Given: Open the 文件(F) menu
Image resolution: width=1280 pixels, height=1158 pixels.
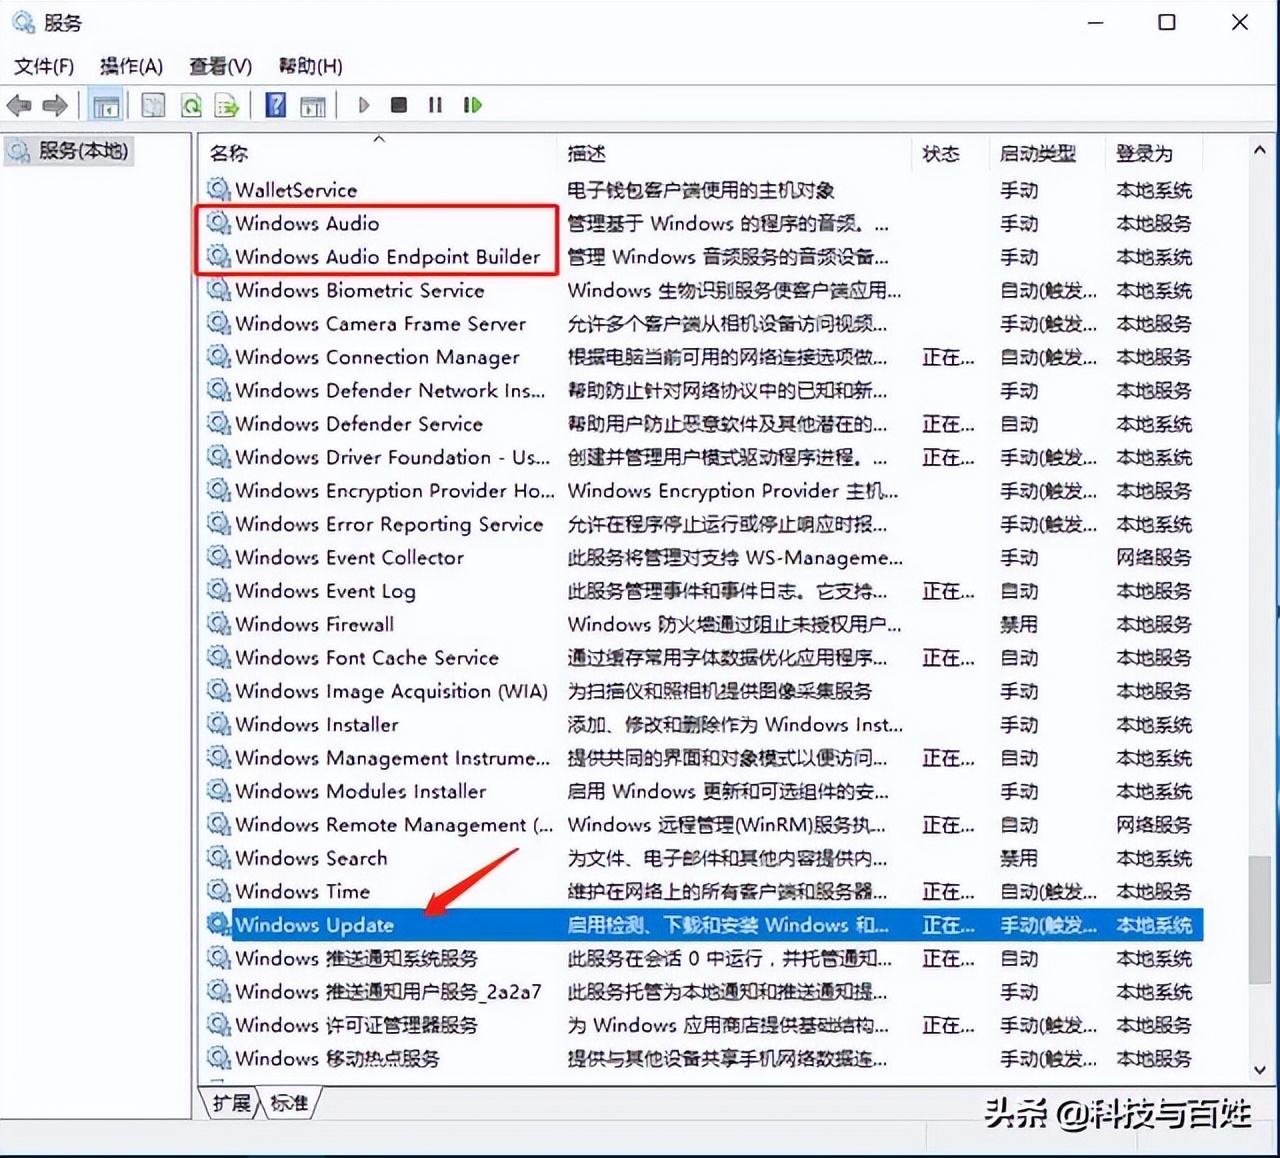Looking at the screenshot, I should (x=43, y=66).
